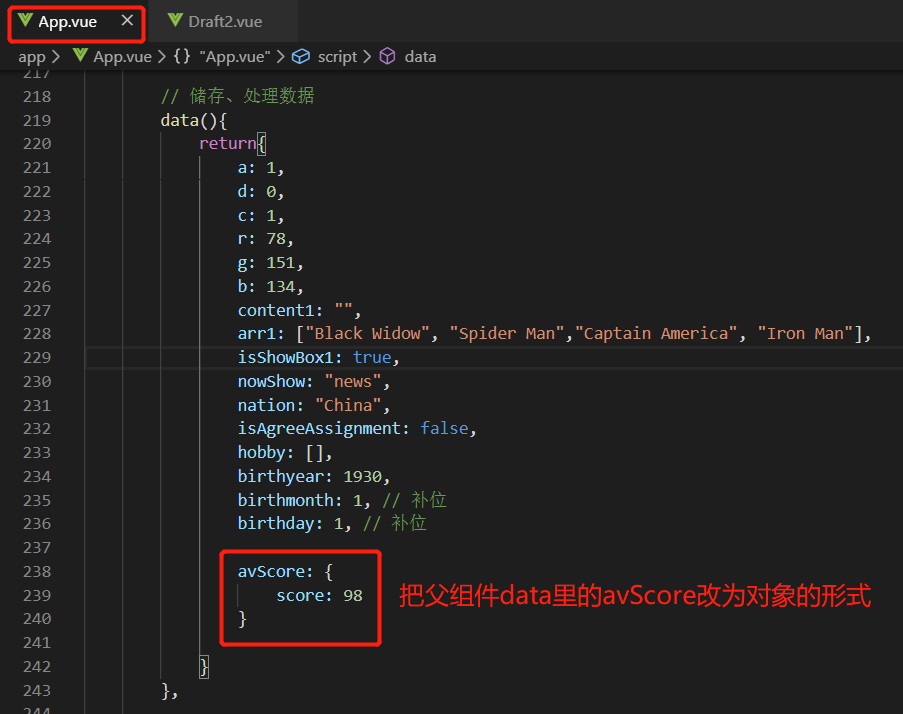Click the 'a: 1,' property line
The height and width of the screenshot is (714, 903).
(261, 168)
